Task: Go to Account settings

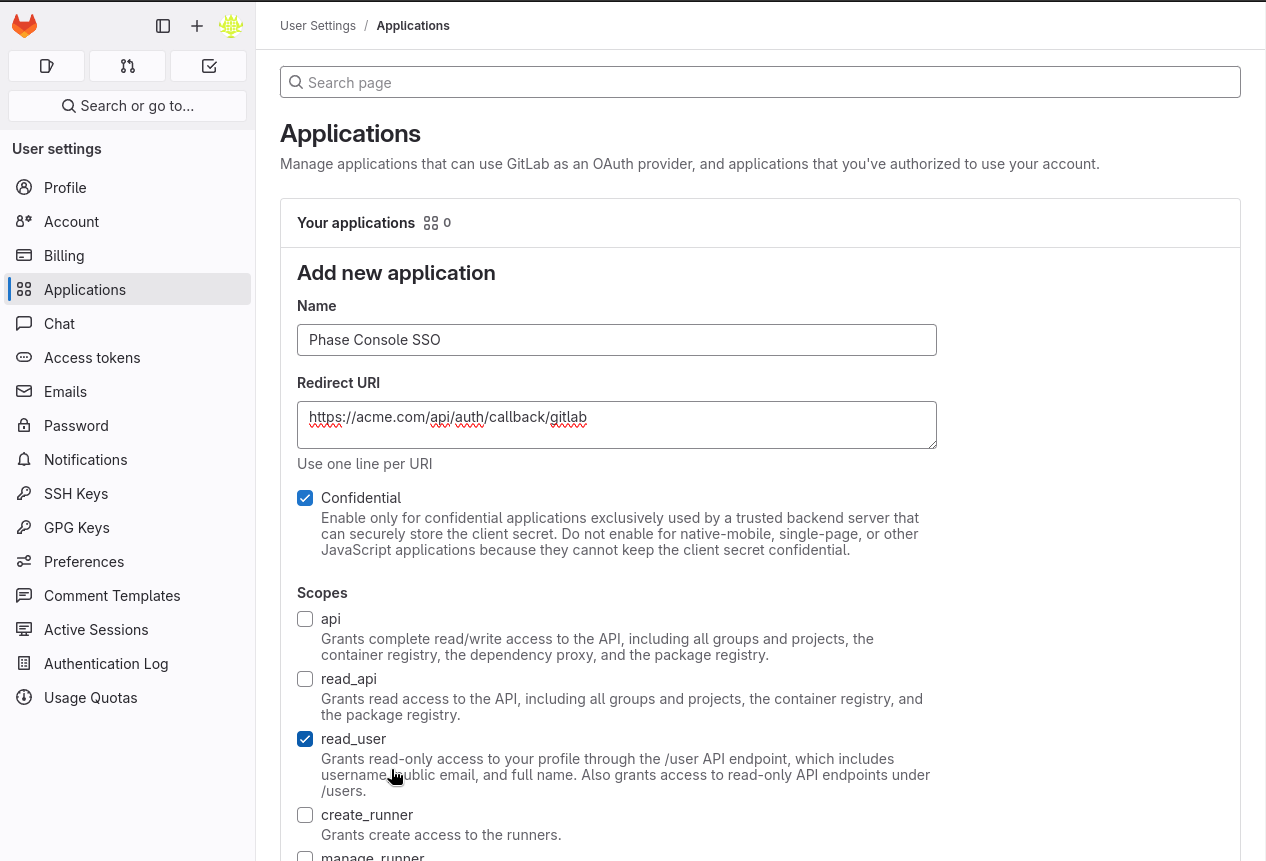Action: (128, 221)
